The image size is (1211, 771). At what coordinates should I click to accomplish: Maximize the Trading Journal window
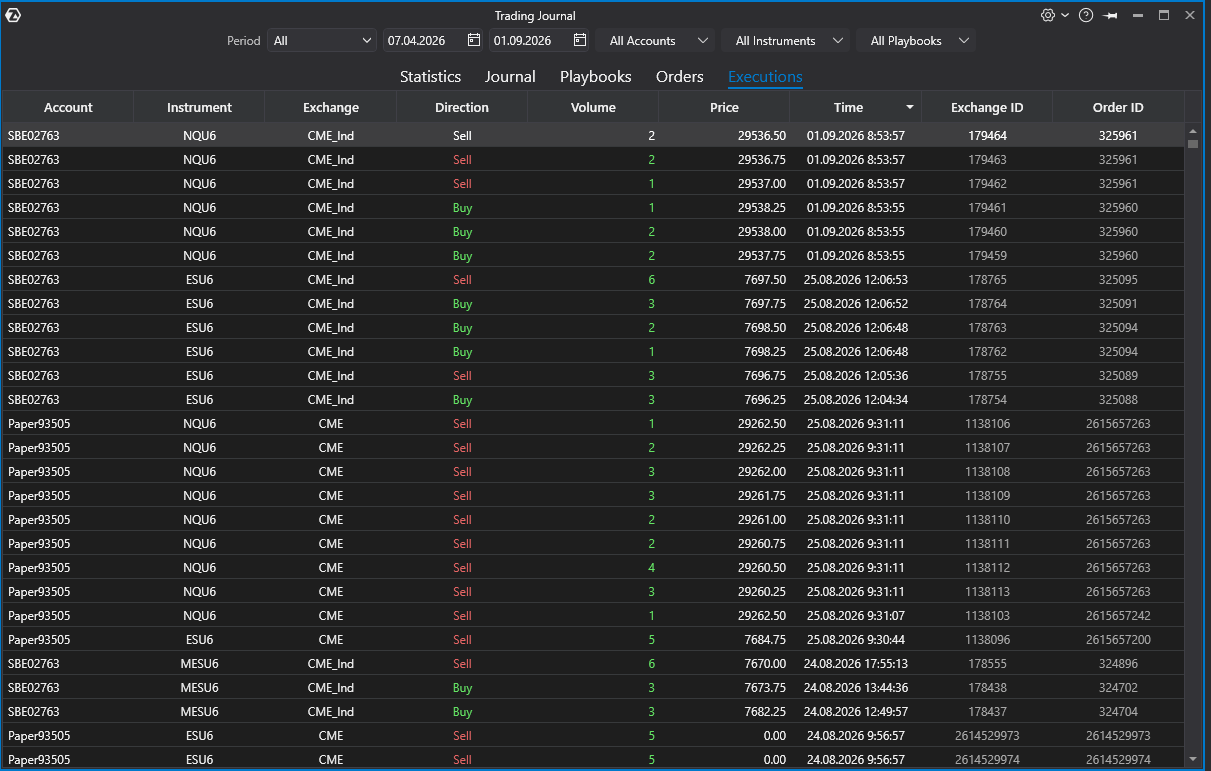tap(1164, 15)
